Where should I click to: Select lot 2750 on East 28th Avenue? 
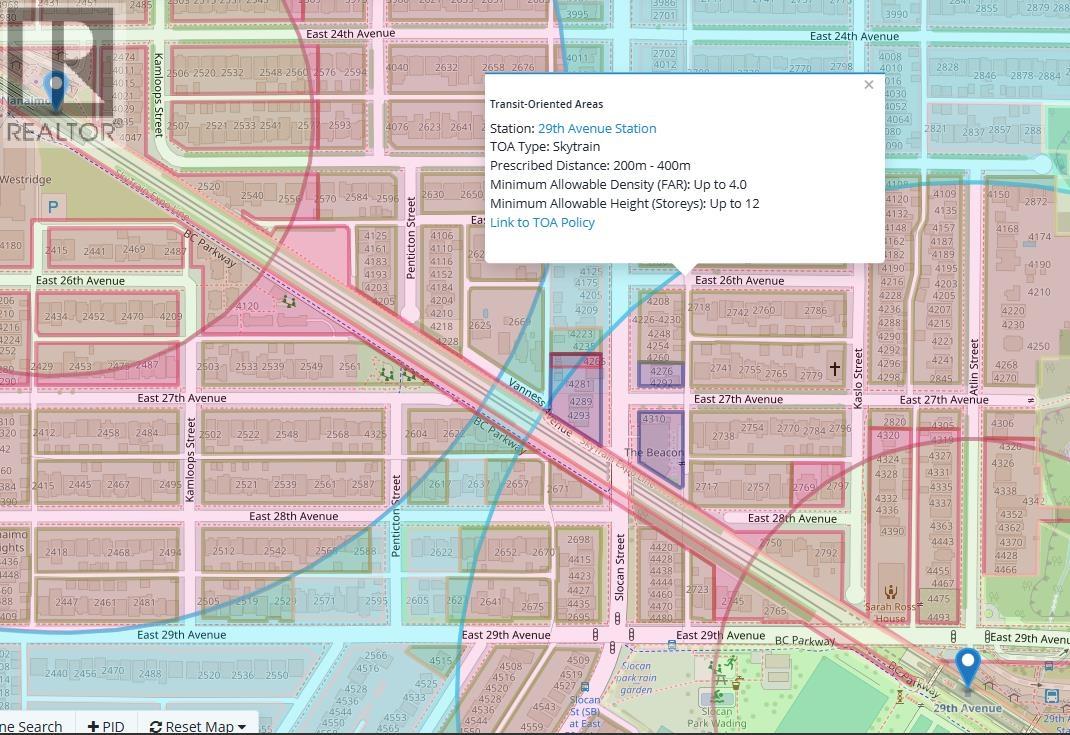pos(770,543)
